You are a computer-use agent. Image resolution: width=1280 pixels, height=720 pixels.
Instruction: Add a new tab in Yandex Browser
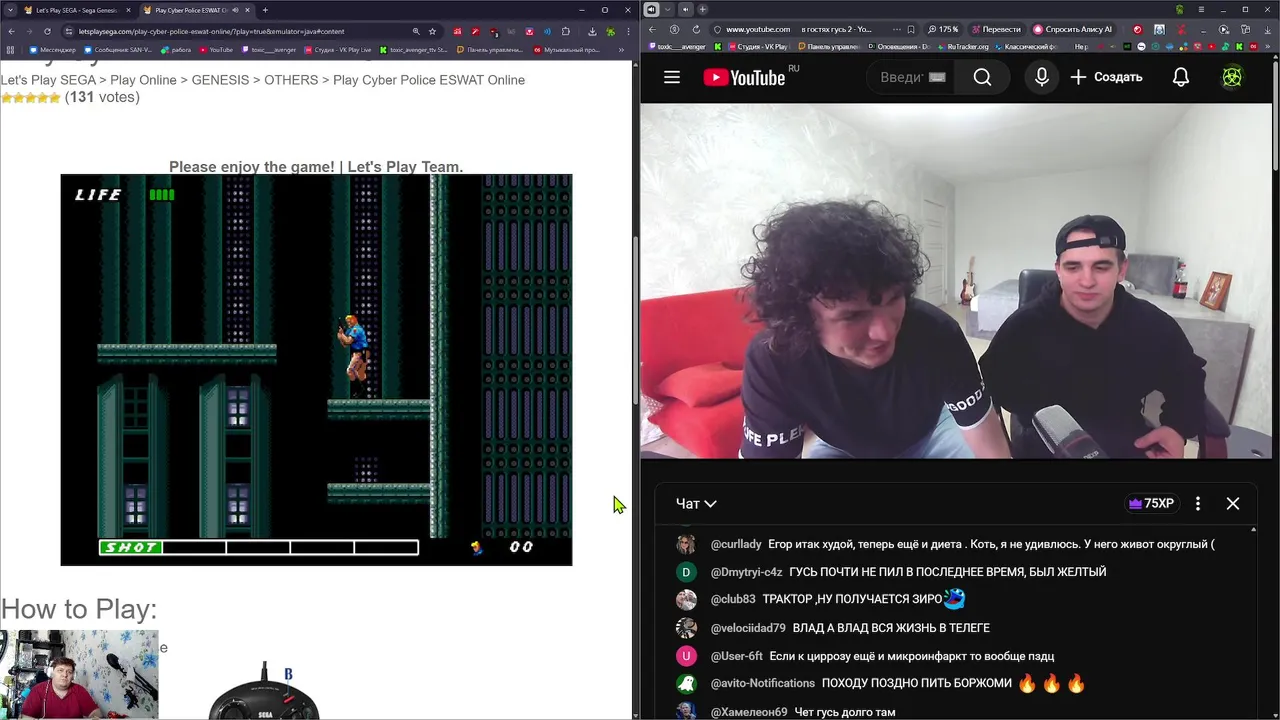702,9
